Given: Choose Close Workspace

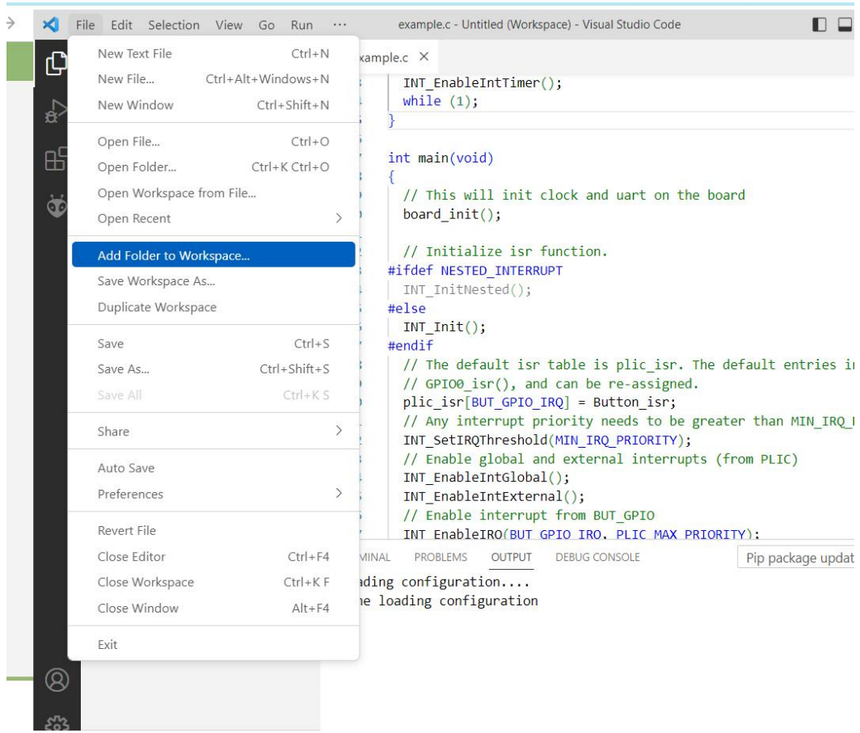Looking at the screenshot, I should pos(213,582).
